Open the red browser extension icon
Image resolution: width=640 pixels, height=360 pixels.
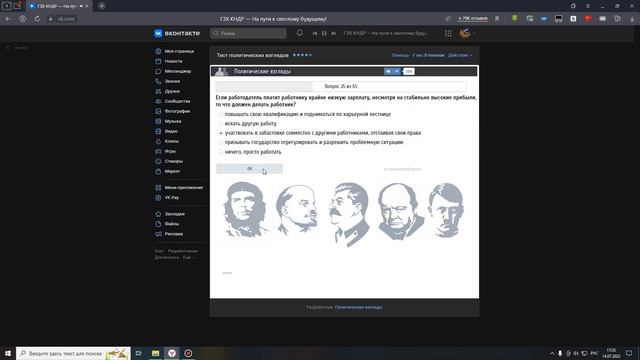(588, 19)
